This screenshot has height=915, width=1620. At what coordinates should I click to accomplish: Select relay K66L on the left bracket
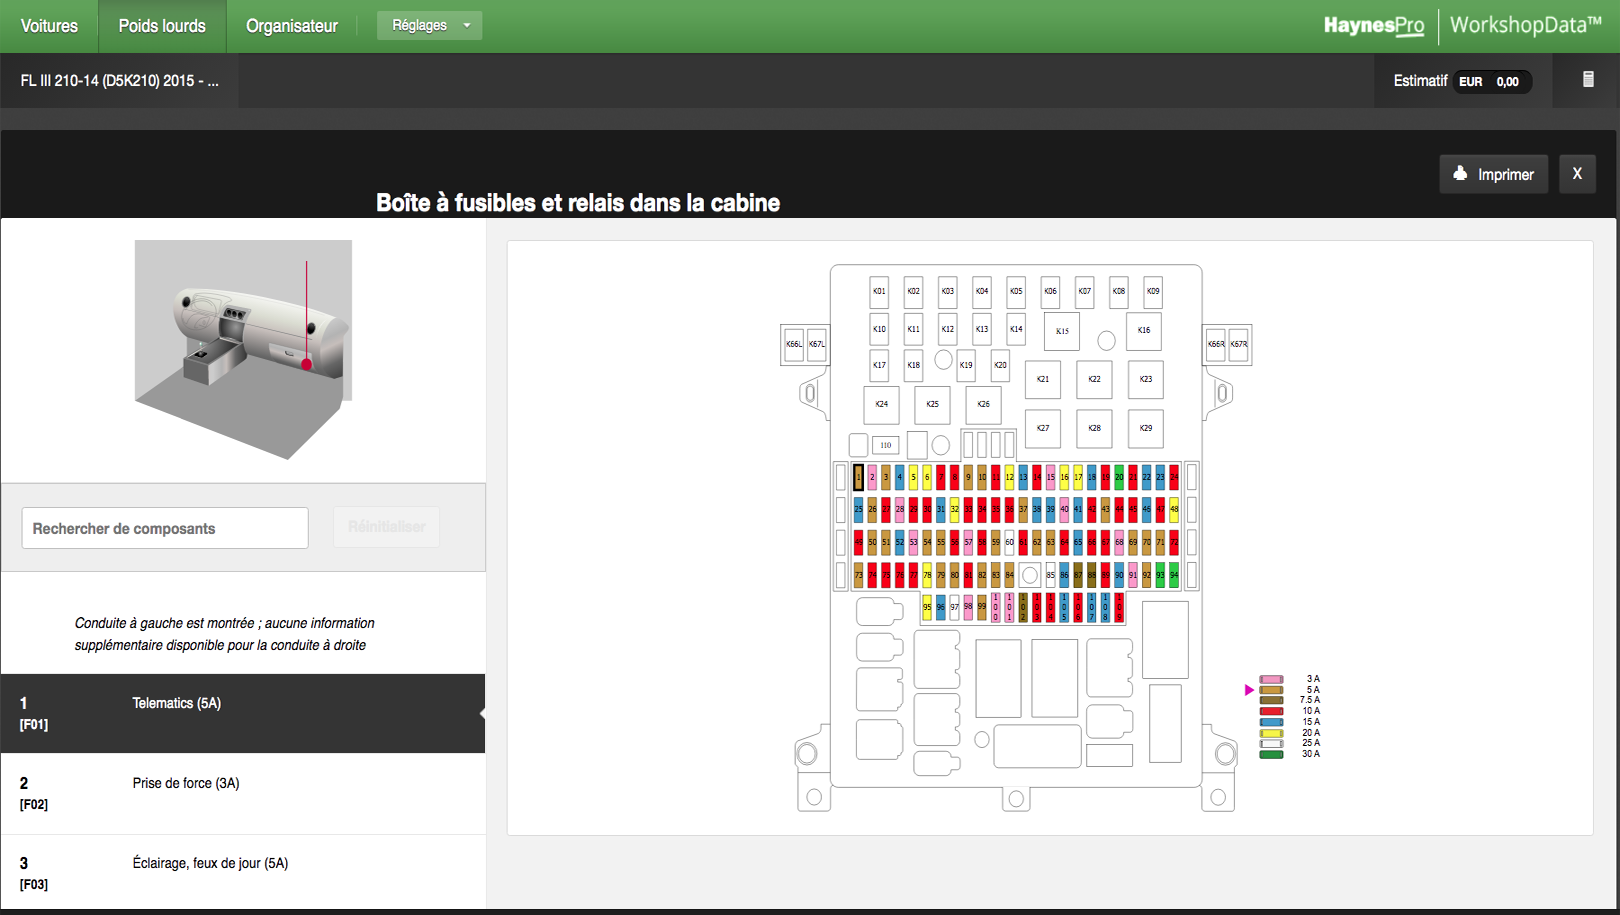pos(794,344)
